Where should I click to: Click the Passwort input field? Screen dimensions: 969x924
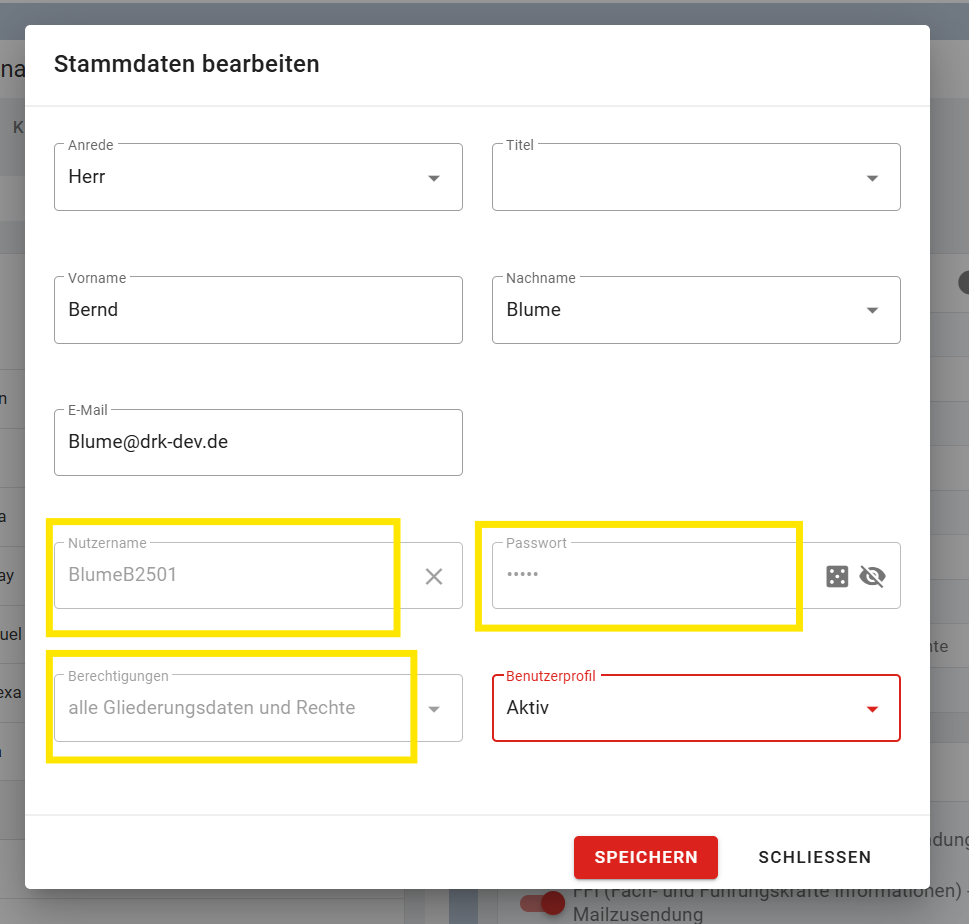point(650,576)
